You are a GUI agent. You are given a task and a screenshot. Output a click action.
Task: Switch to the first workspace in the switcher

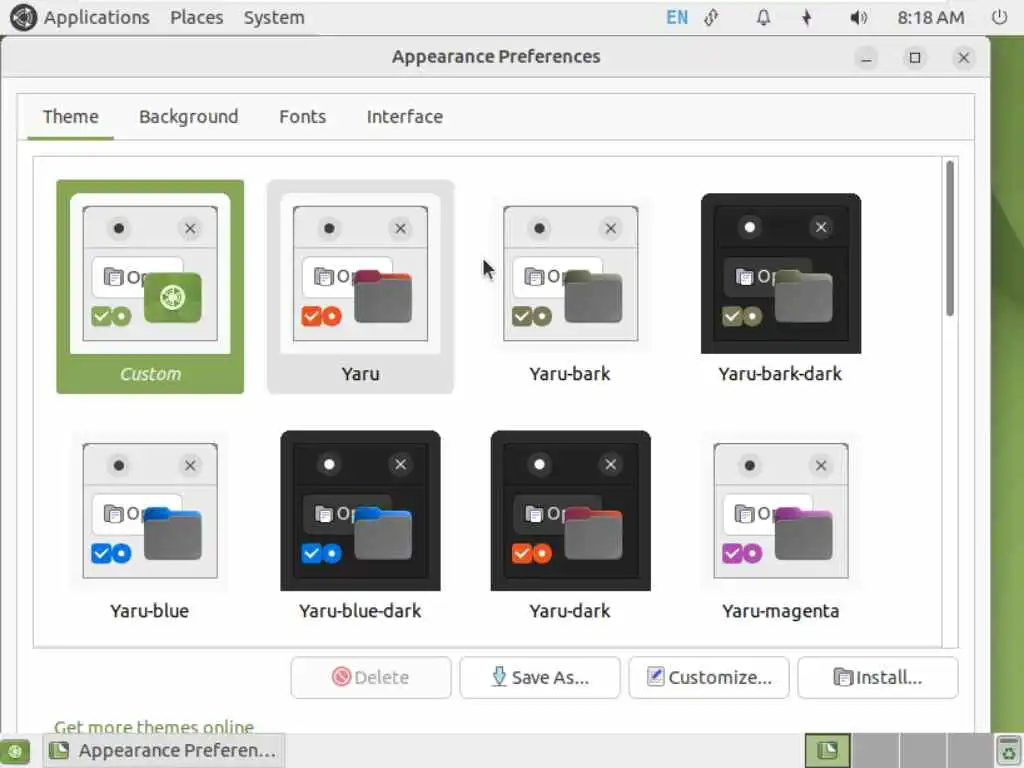click(827, 750)
